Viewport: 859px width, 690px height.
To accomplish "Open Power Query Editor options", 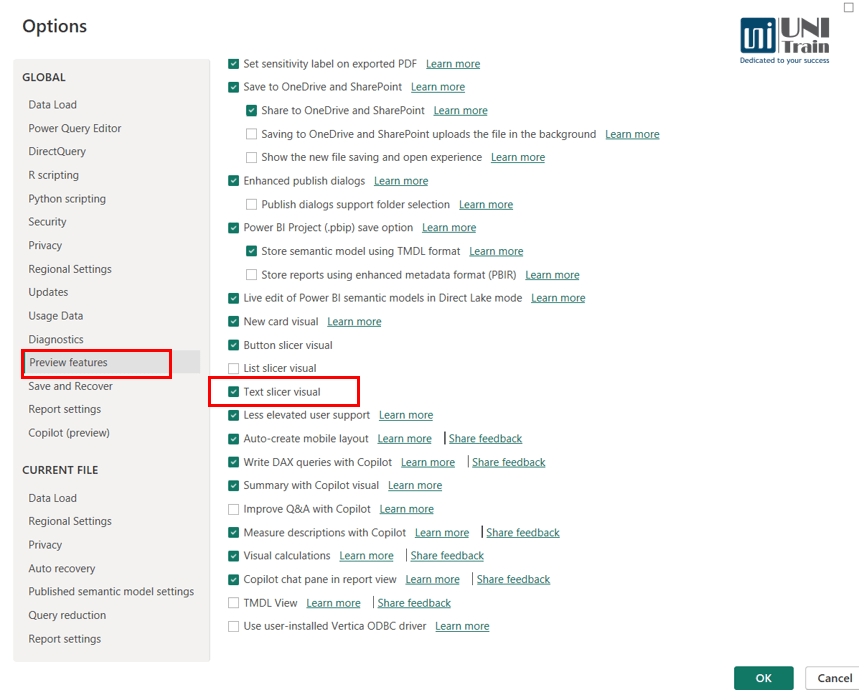I will (75, 128).
